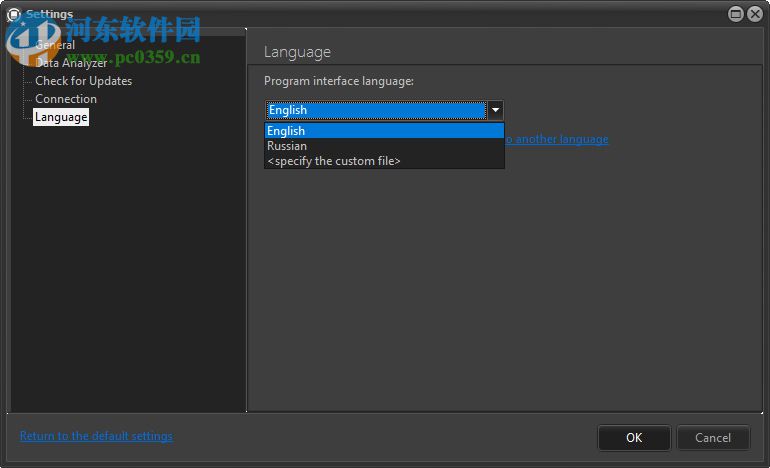Confirm settings with the OK button

tap(634, 438)
